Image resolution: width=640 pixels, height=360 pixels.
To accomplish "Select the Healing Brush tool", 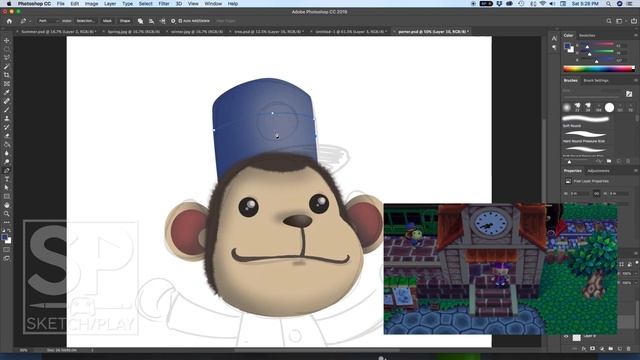I will [7, 101].
